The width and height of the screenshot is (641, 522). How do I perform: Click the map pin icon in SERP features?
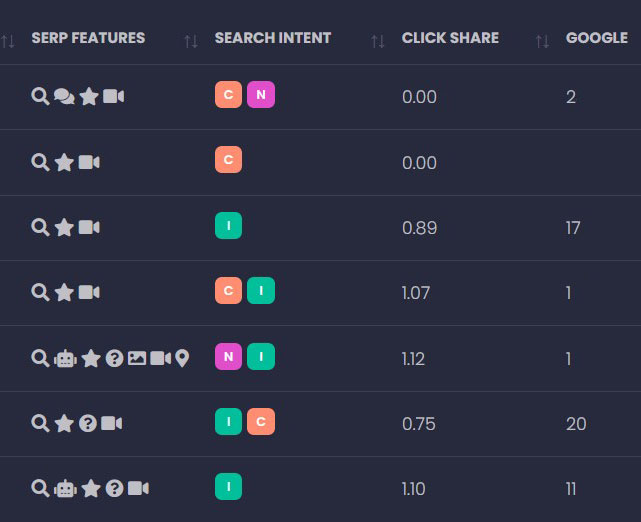[x=182, y=358]
